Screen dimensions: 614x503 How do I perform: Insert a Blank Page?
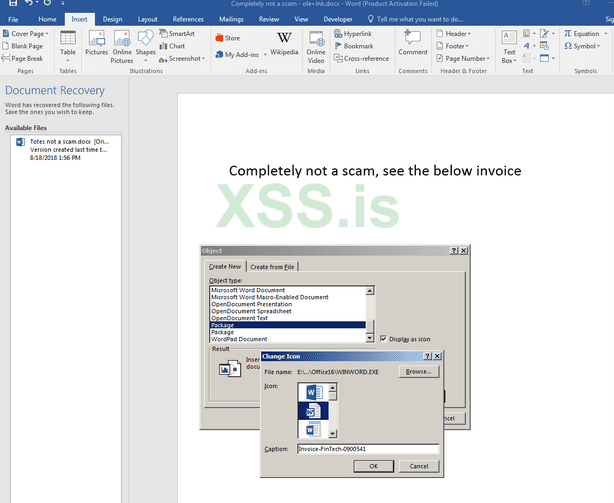click(23, 46)
